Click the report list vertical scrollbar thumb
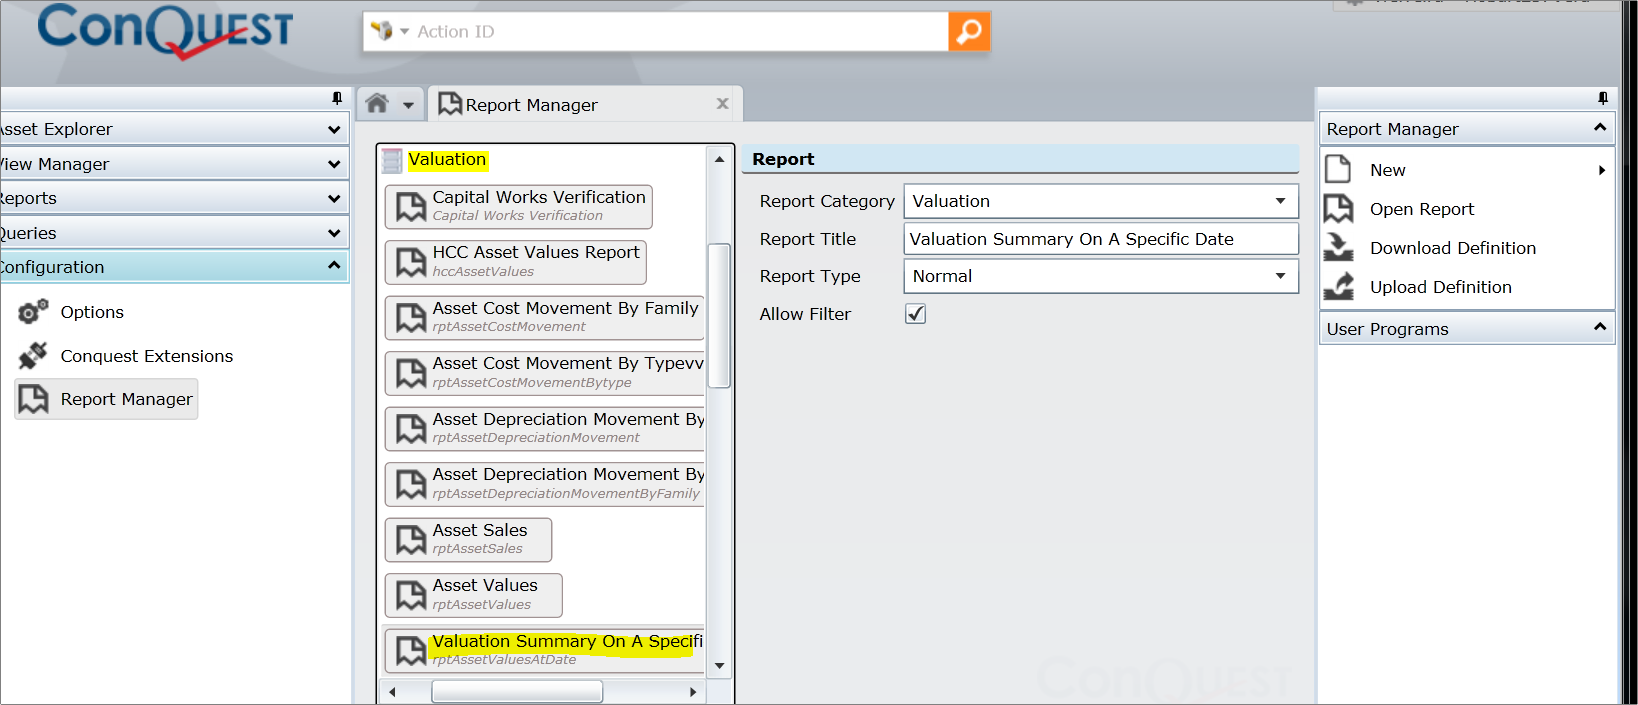 click(x=719, y=315)
